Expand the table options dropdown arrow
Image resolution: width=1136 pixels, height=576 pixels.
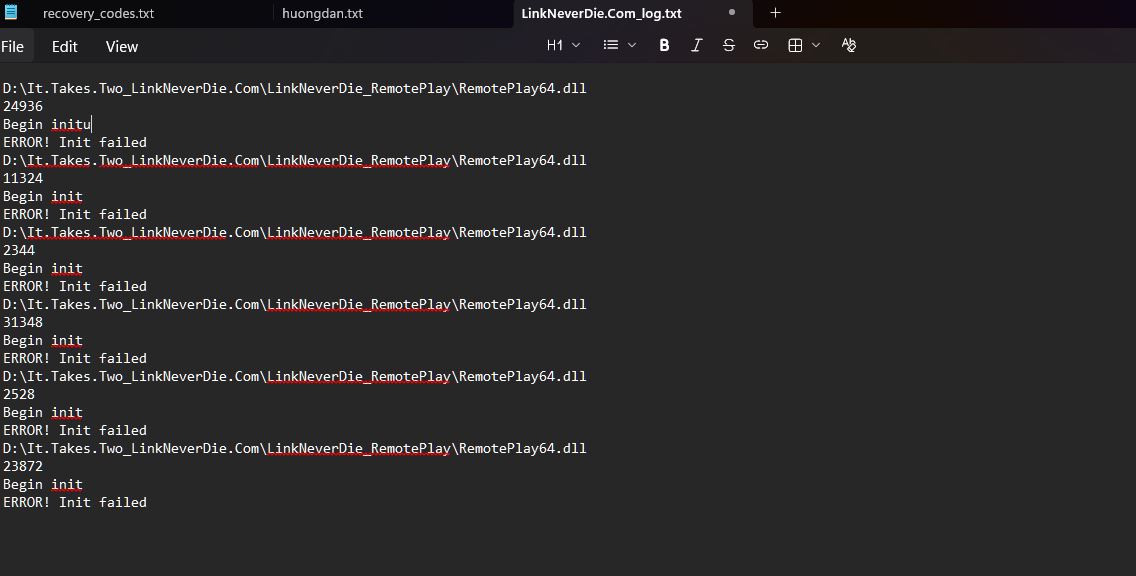pyautogui.click(x=816, y=45)
